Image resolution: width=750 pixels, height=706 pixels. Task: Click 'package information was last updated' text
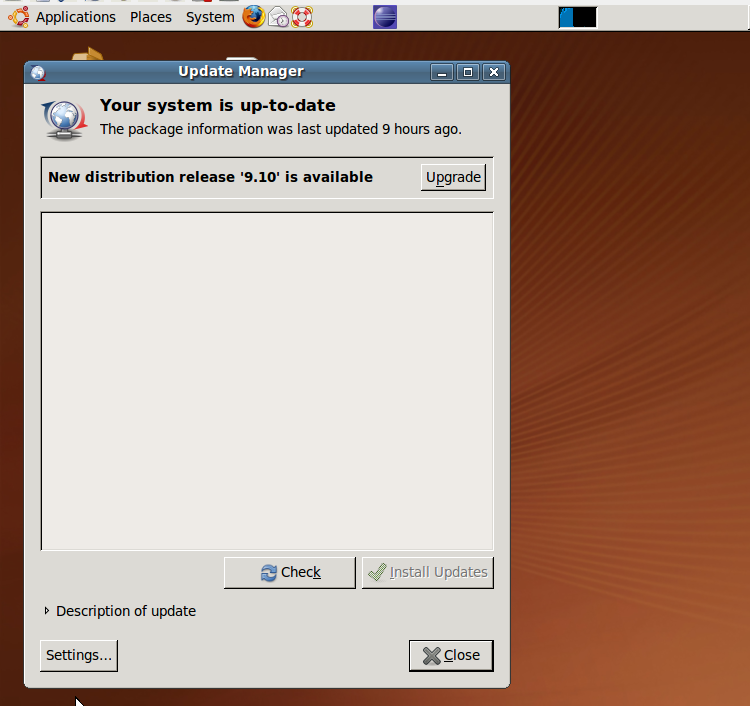click(281, 129)
